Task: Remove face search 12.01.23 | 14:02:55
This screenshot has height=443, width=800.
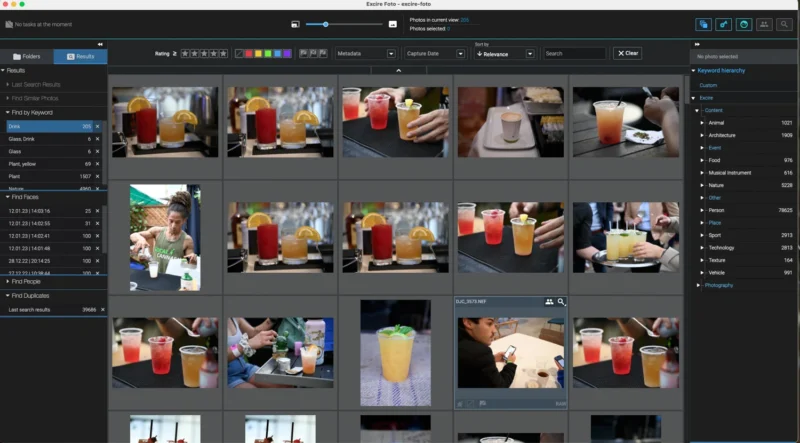Action: click(x=97, y=224)
